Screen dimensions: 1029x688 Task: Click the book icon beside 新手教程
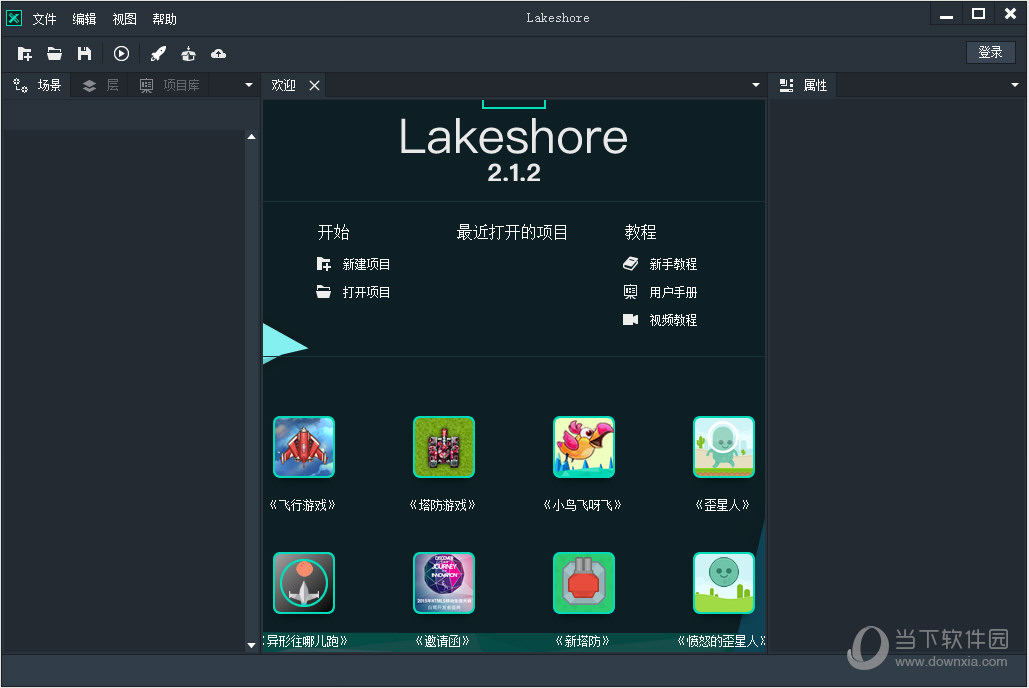tap(631, 263)
